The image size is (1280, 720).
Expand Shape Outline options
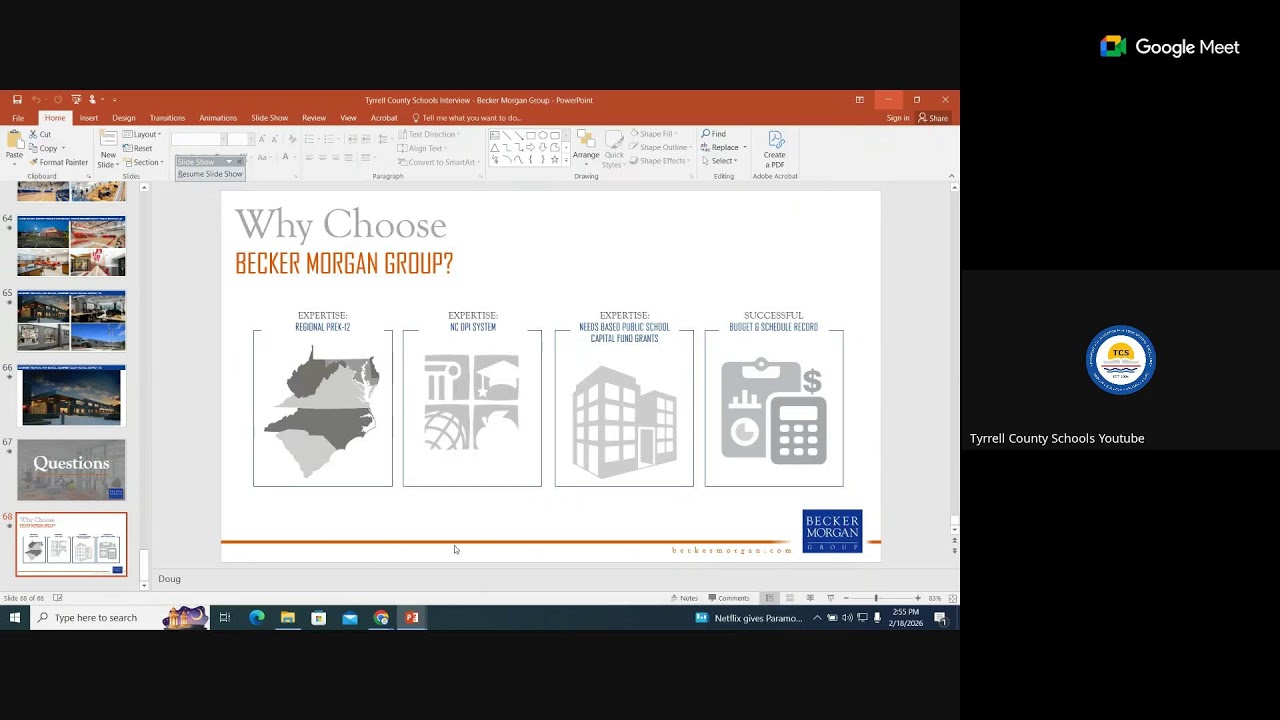(659, 147)
